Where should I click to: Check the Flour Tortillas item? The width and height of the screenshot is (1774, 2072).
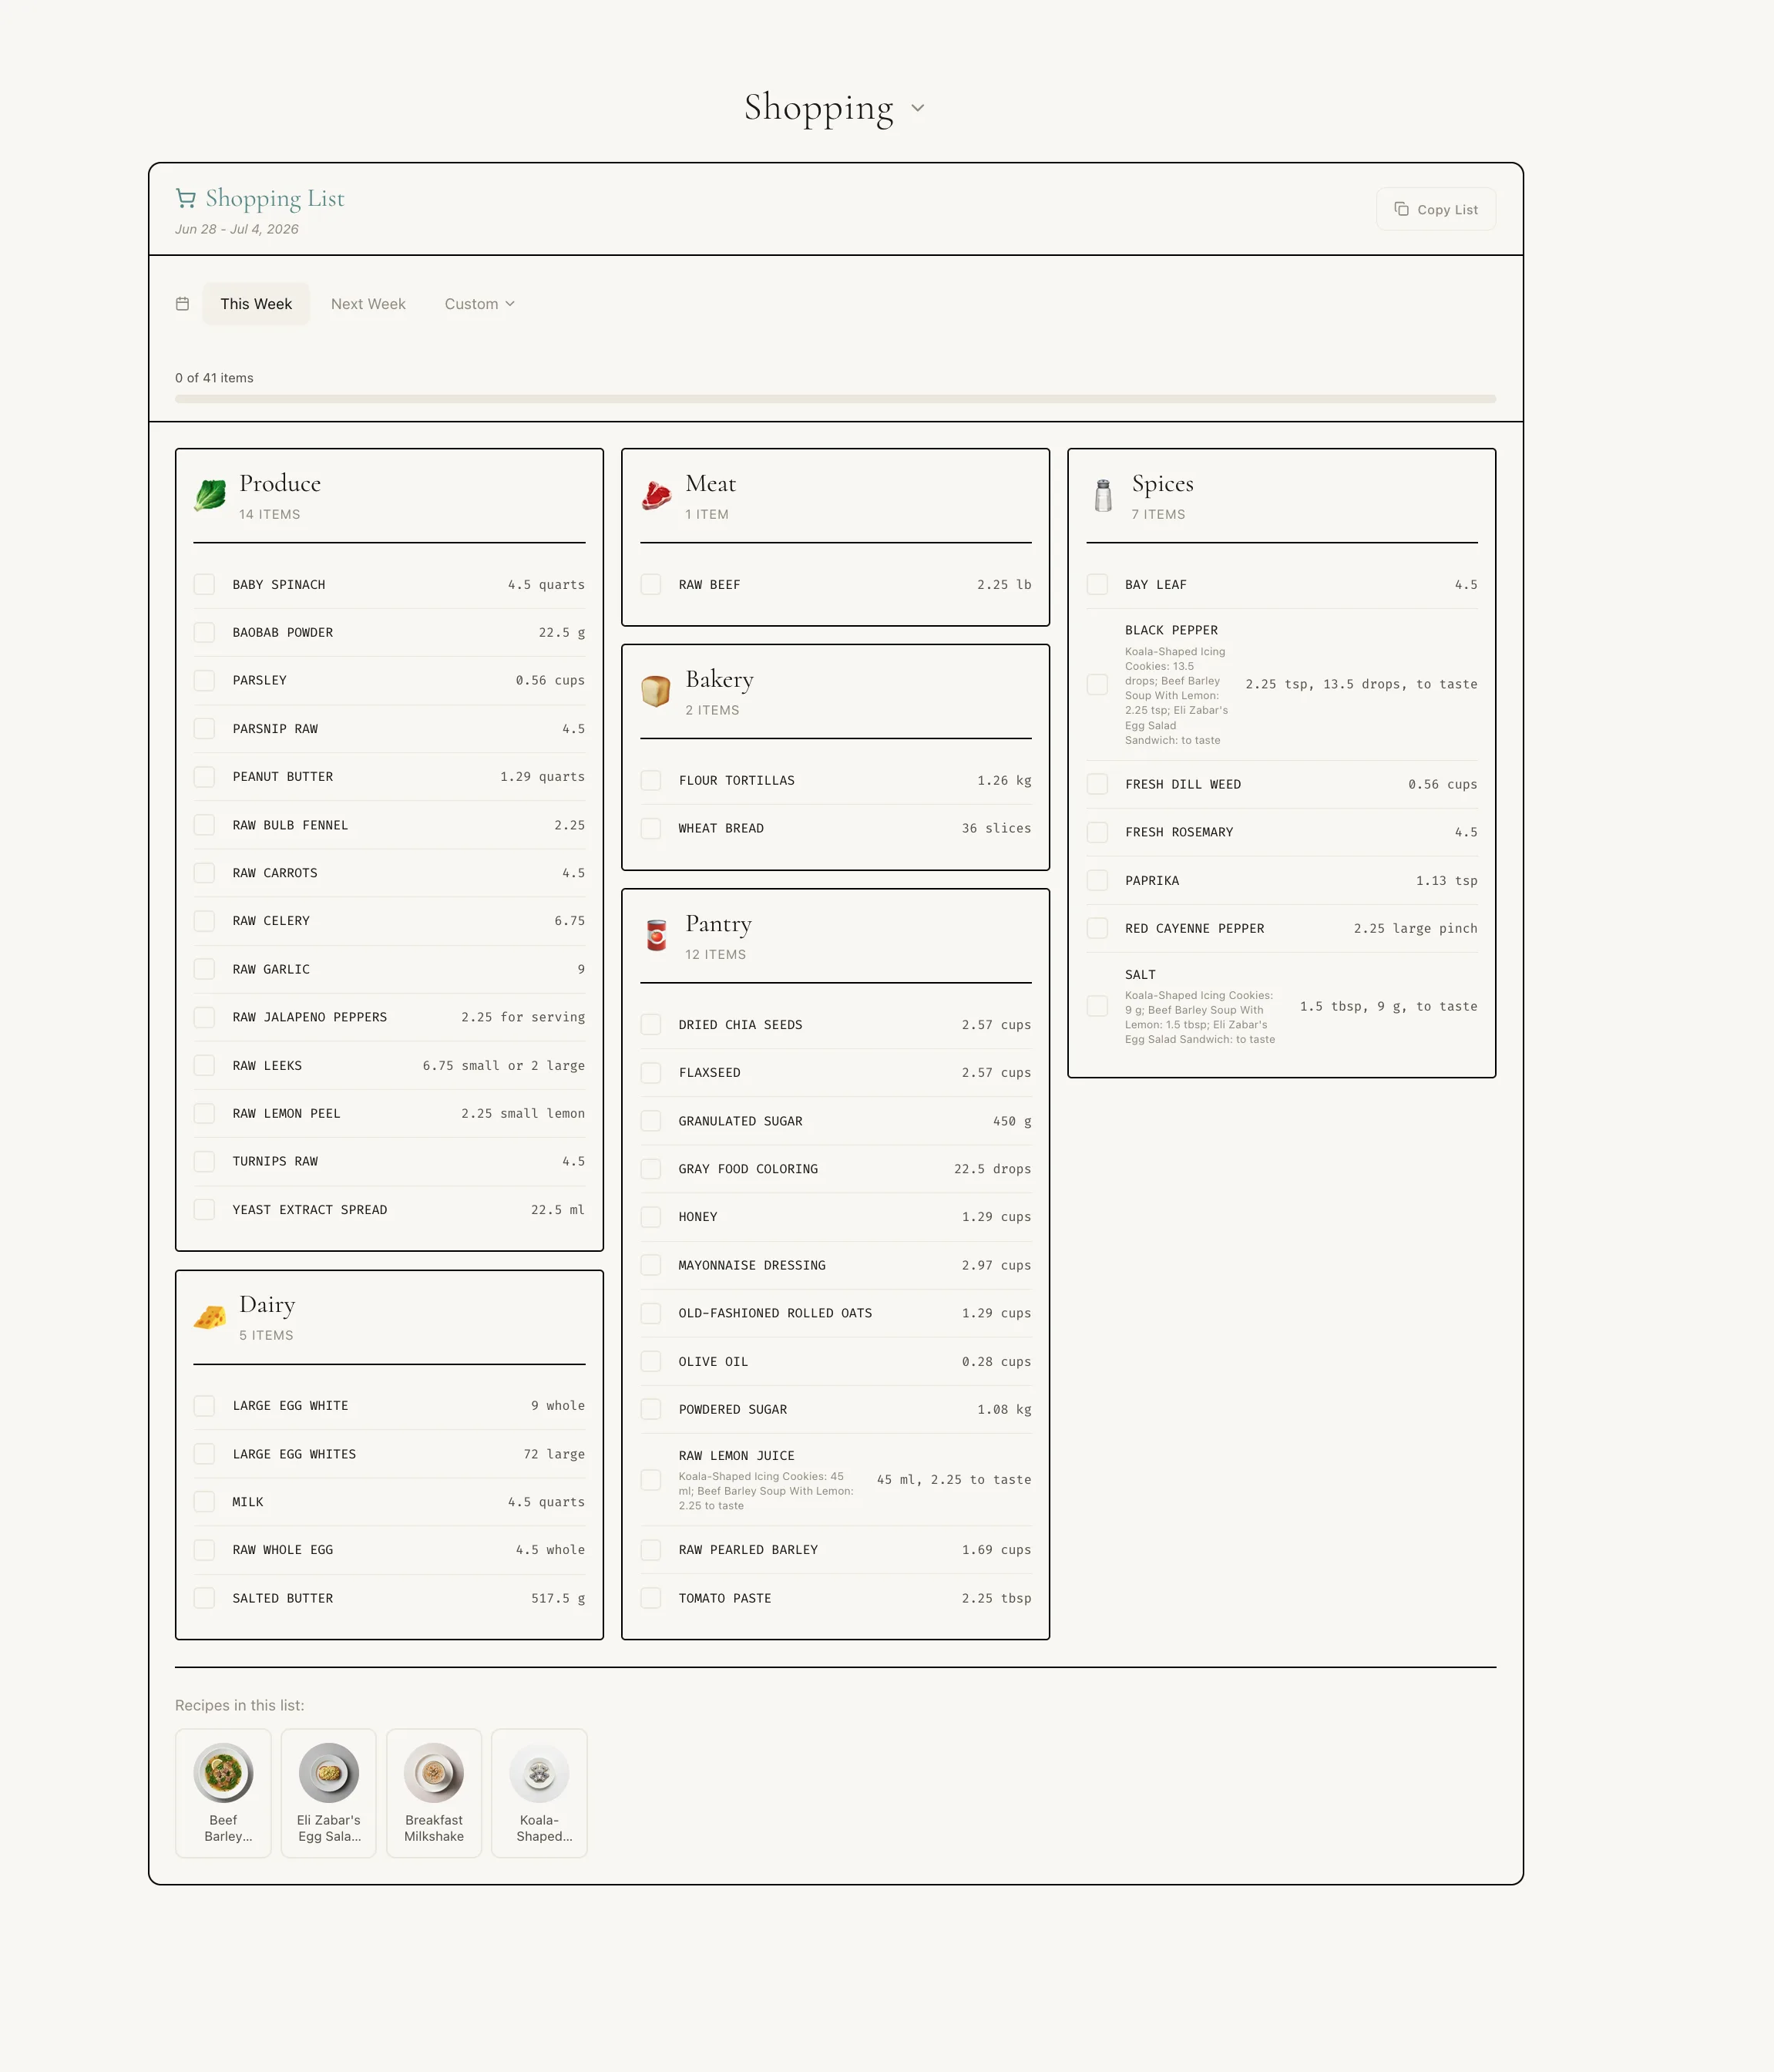[651, 780]
